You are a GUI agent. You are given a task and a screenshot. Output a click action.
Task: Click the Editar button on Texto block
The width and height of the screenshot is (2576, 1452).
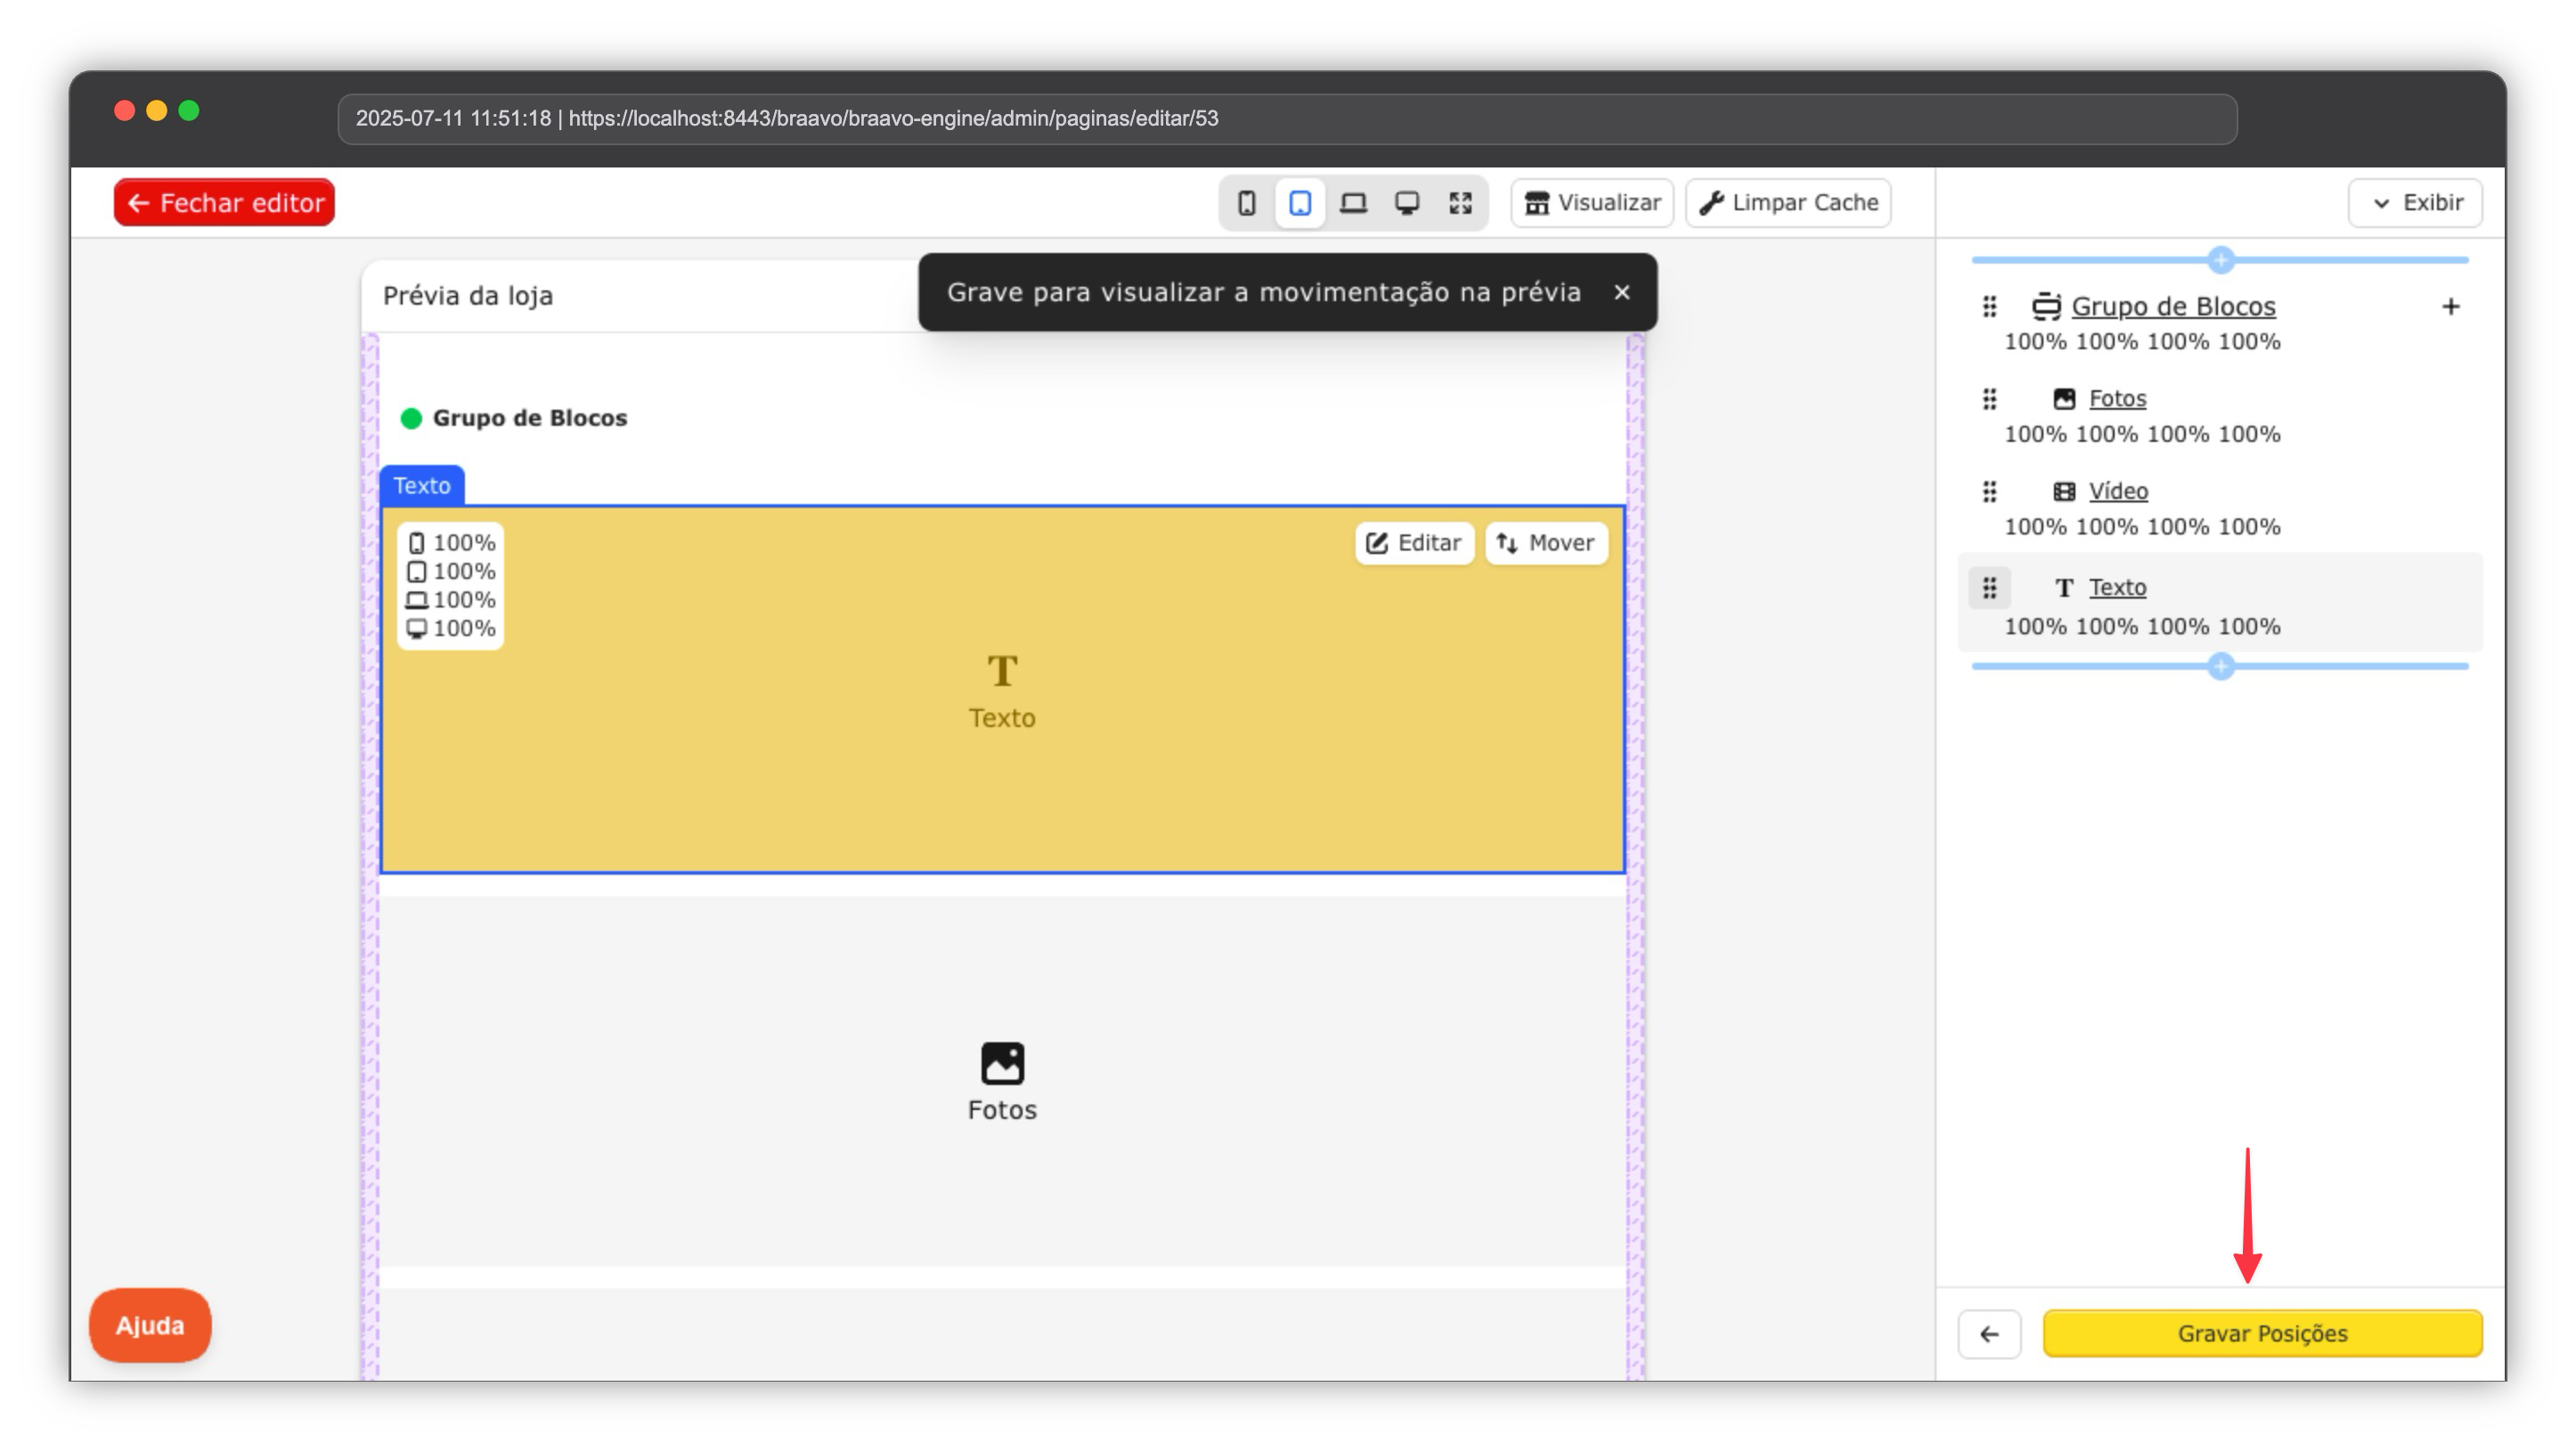click(1414, 543)
